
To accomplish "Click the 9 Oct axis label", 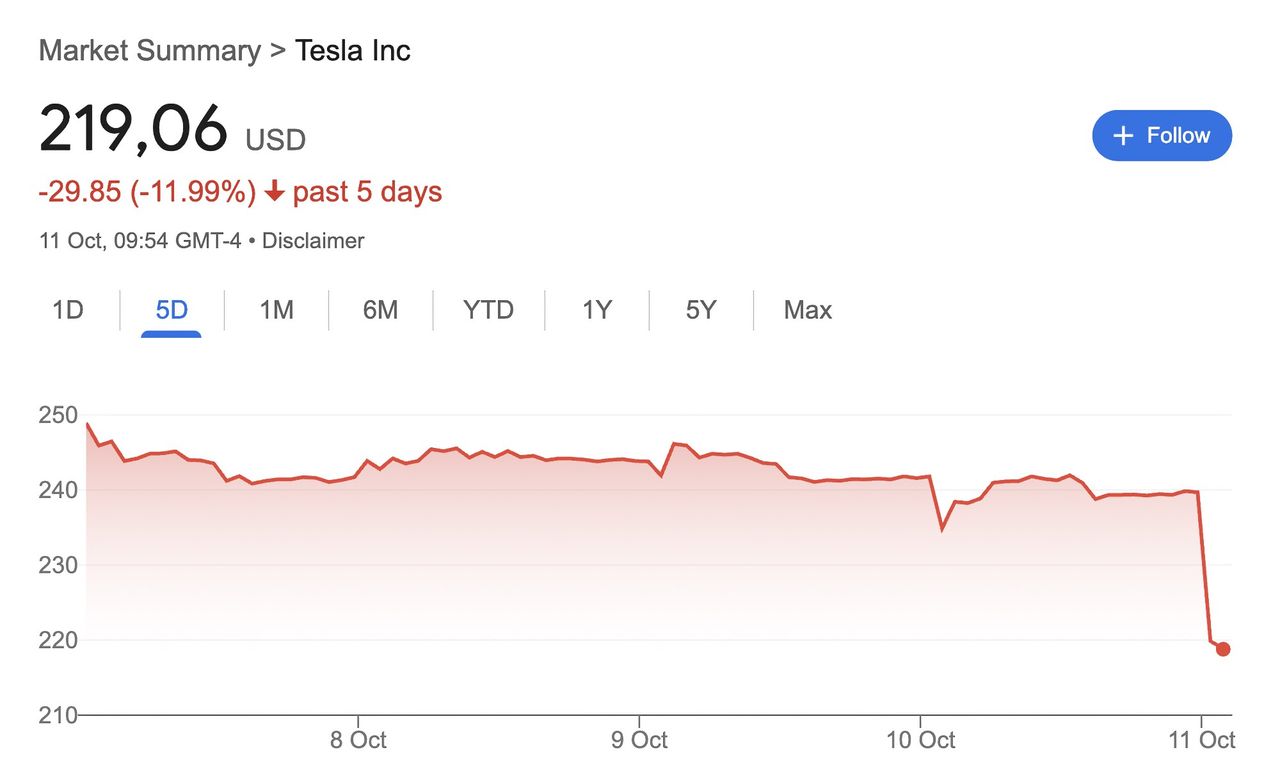I will tap(638, 741).
